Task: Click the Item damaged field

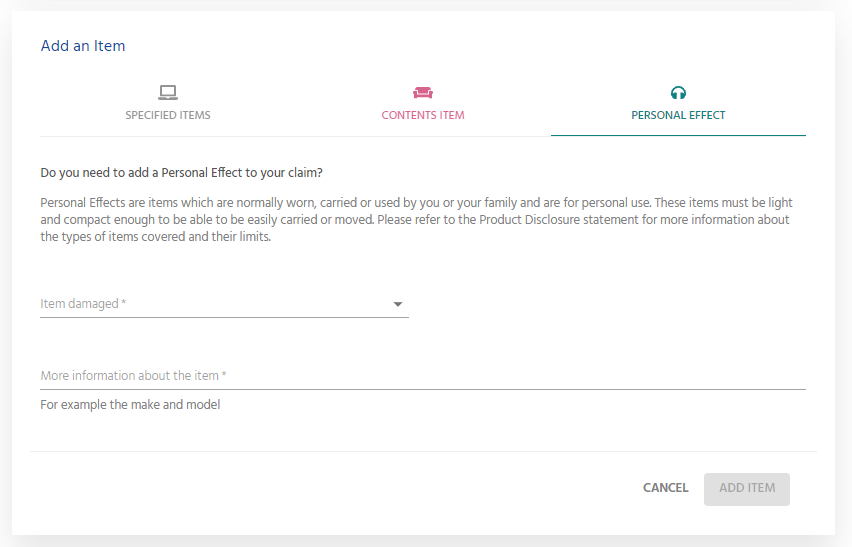Action: 224,304
